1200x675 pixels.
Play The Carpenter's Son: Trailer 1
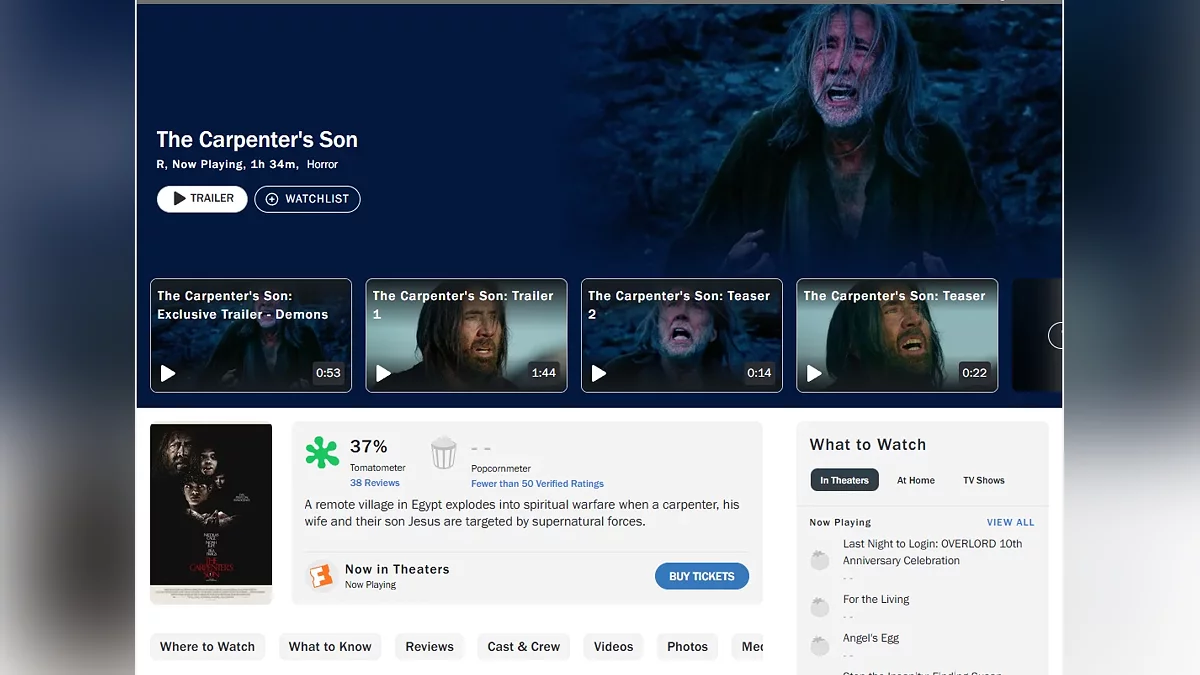pos(466,335)
